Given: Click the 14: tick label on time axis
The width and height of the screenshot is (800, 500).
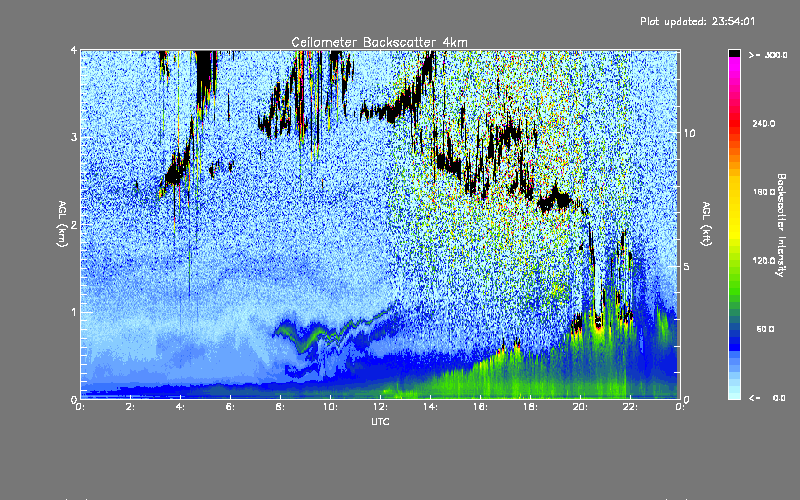Looking at the screenshot, I should point(430,407).
